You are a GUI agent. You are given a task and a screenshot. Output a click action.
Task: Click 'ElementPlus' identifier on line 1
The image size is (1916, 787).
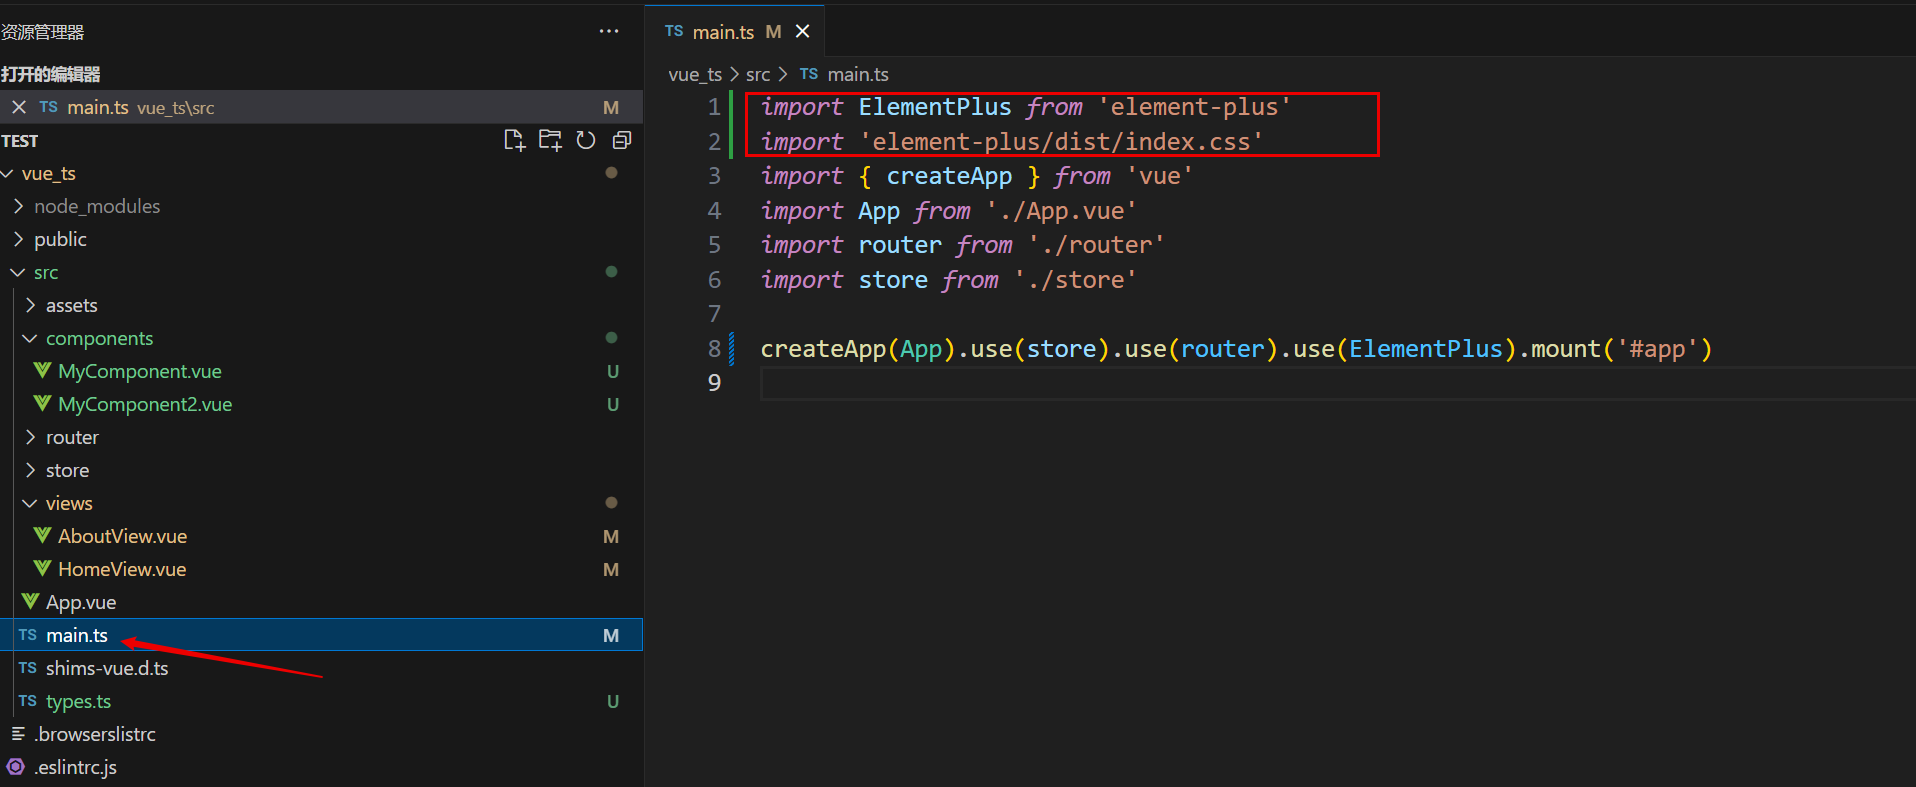click(x=935, y=107)
